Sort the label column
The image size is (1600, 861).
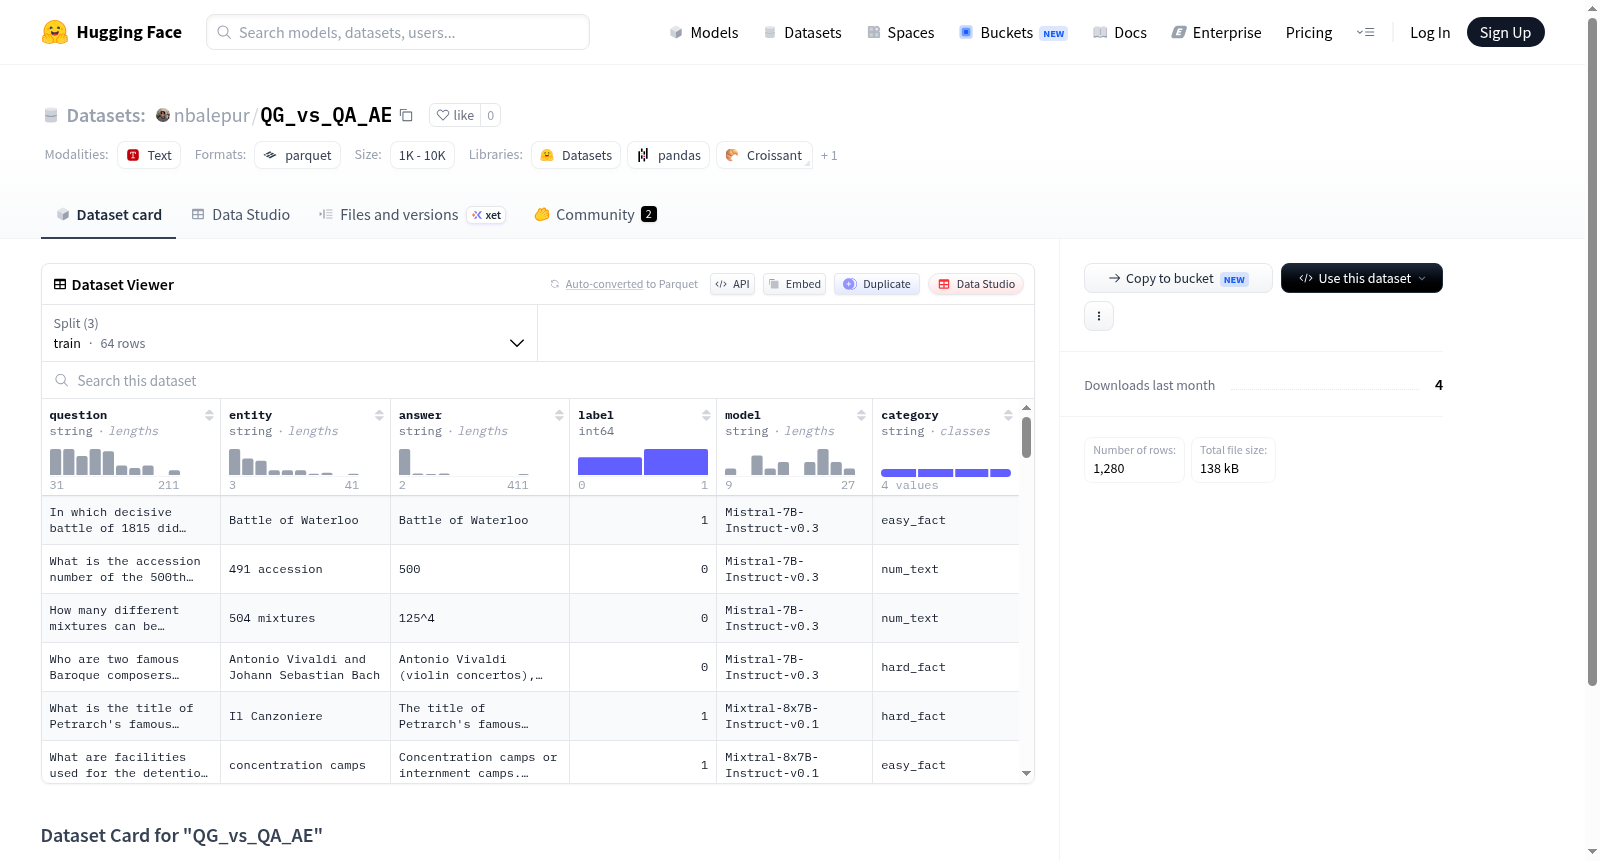point(706,415)
